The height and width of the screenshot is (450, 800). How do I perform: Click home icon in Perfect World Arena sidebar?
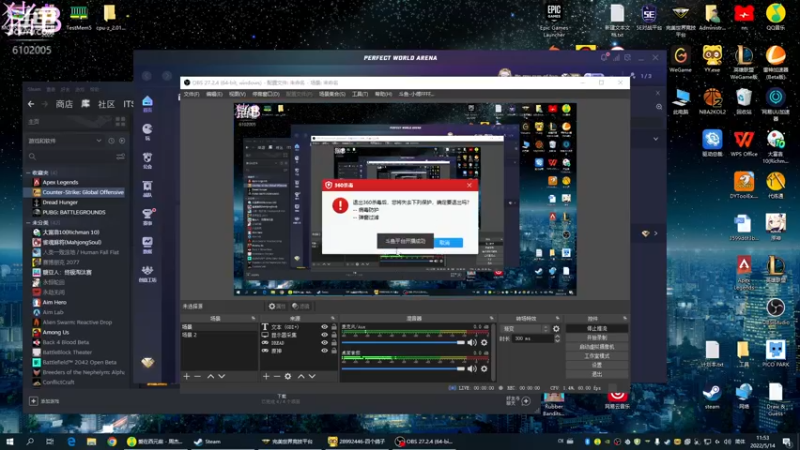coord(147,103)
